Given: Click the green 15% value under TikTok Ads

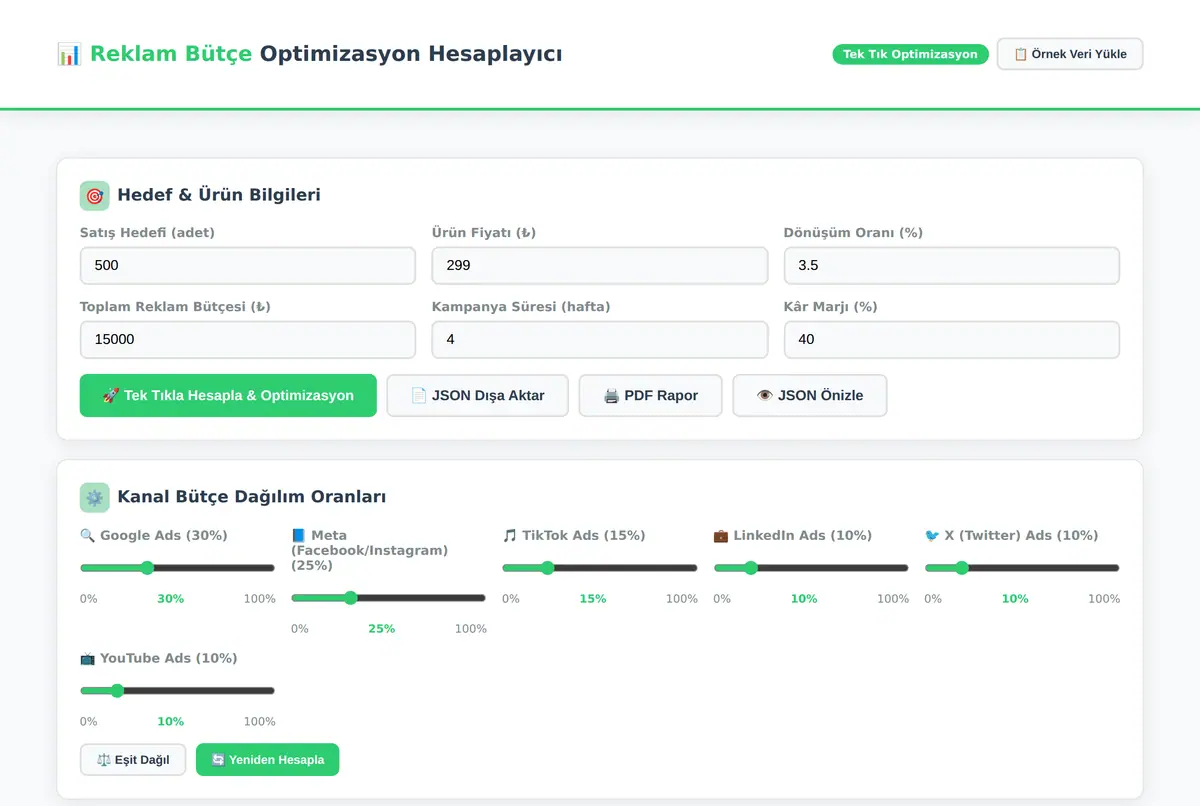Looking at the screenshot, I should click(593, 599).
